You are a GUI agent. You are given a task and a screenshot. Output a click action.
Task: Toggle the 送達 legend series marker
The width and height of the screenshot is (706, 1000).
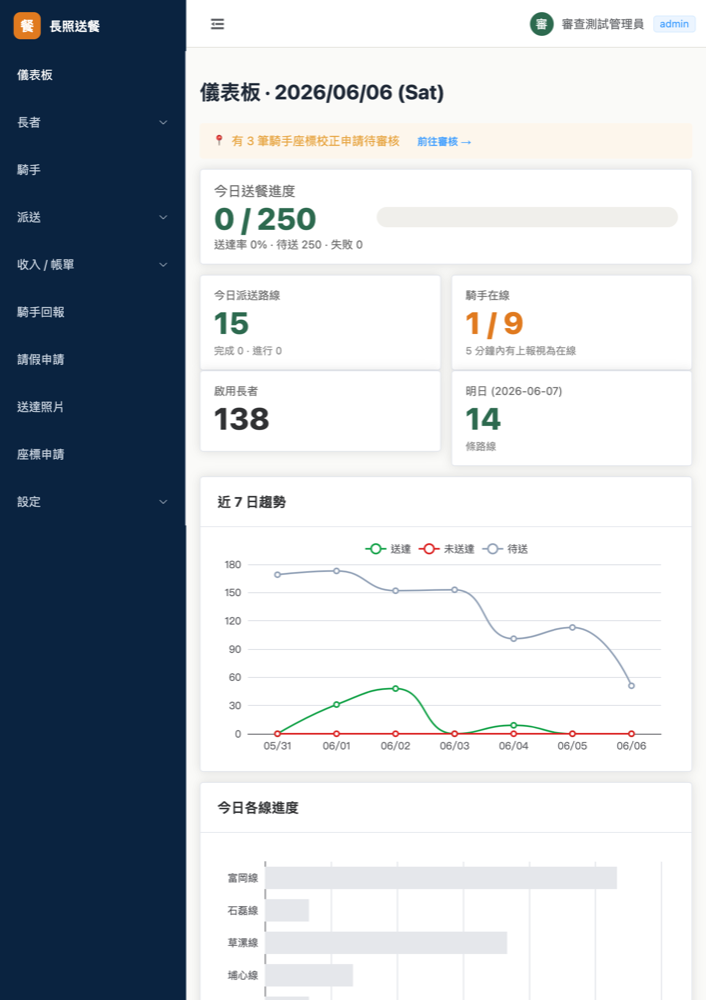(376, 549)
